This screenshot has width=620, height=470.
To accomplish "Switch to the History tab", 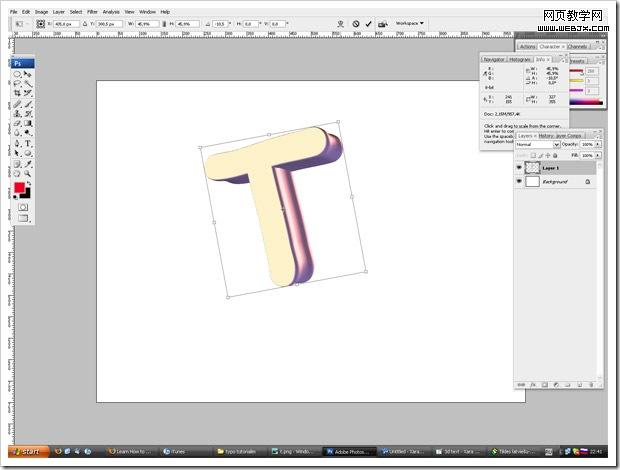I will pos(546,136).
